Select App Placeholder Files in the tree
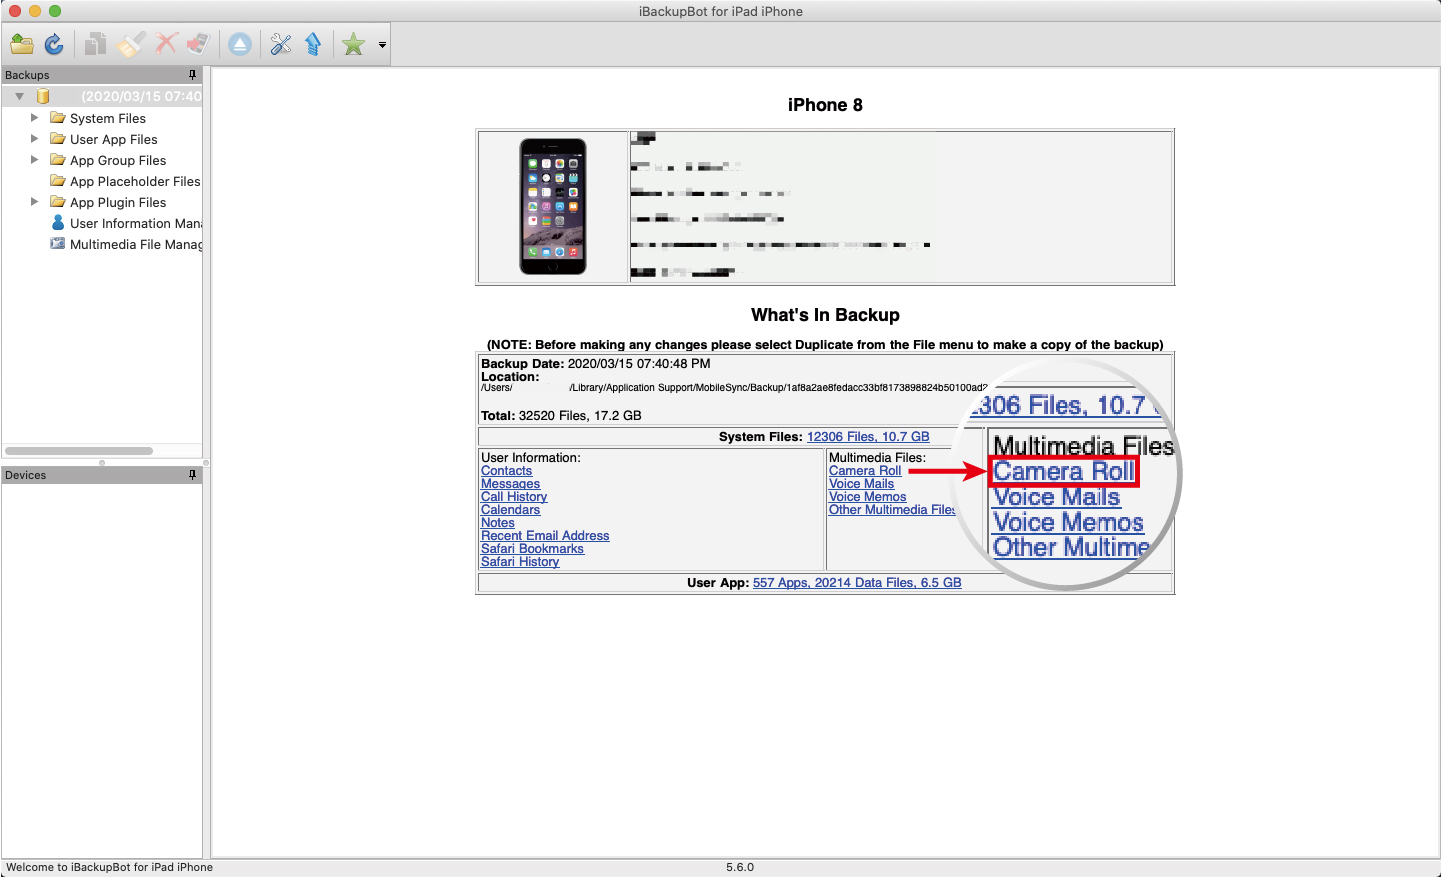 coord(135,181)
